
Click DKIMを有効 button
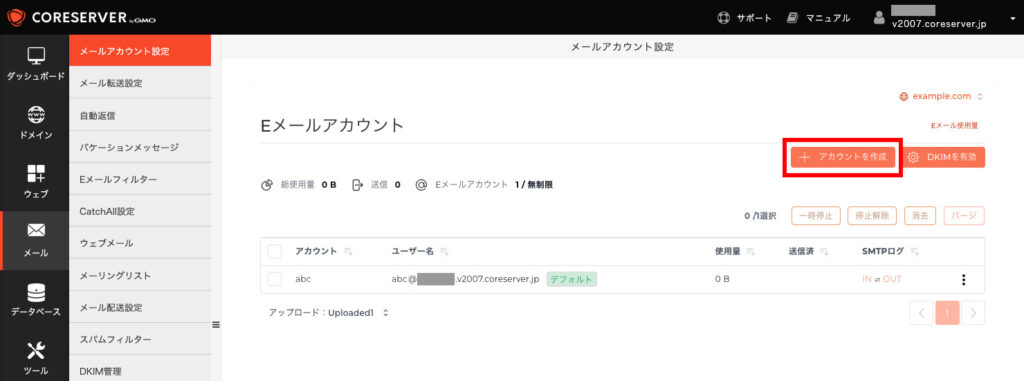coord(944,157)
